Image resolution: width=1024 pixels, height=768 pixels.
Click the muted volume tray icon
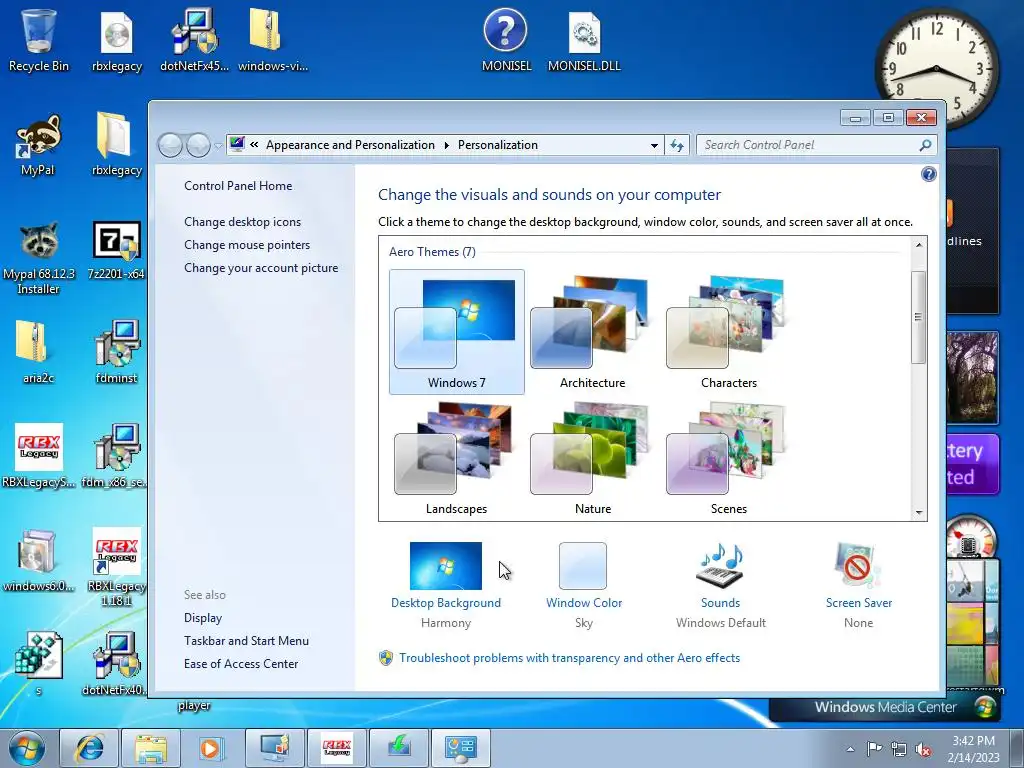click(x=923, y=749)
